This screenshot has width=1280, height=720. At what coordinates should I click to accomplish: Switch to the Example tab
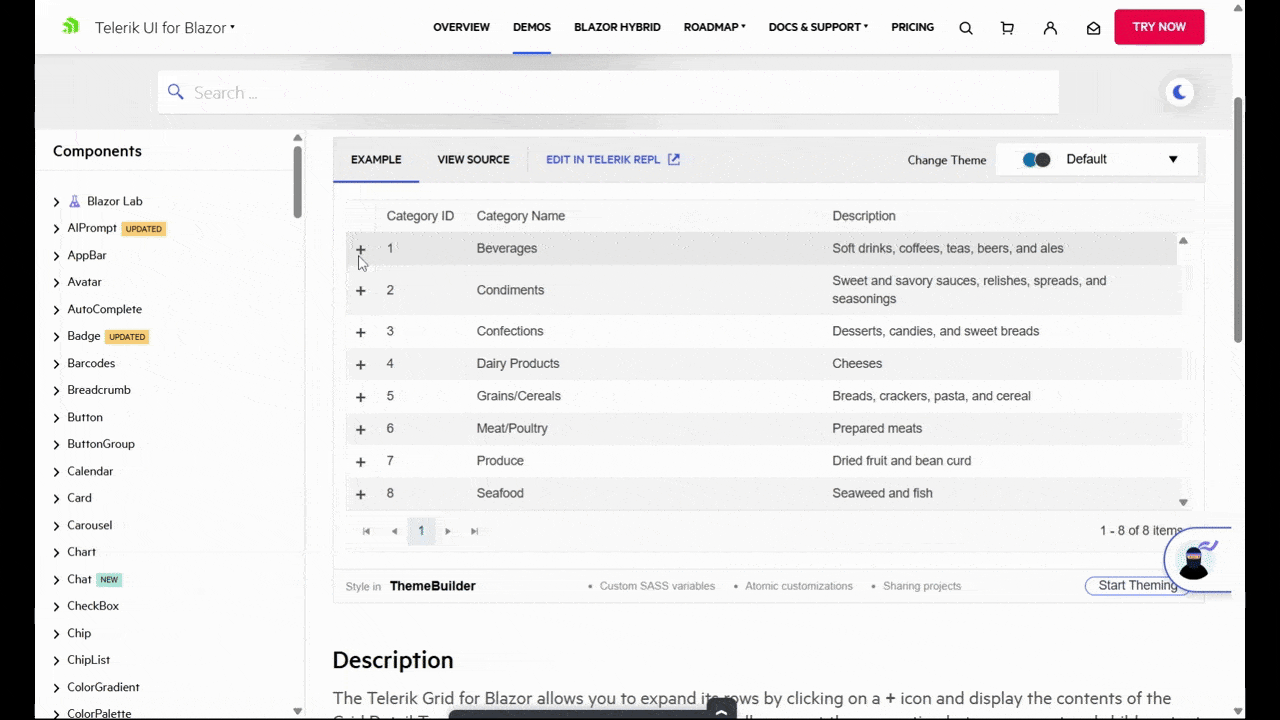click(x=376, y=160)
